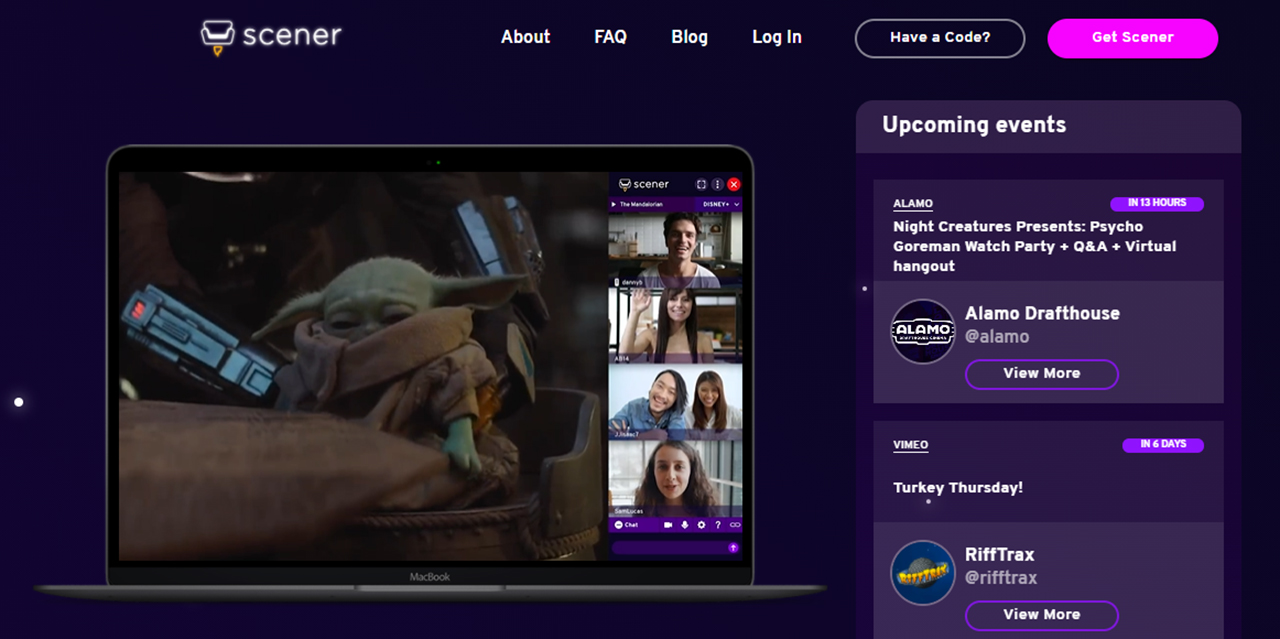1280x639 pixels.
Task: Open the three-dot menu in the Scener sidebar
Action: [717, 184]
